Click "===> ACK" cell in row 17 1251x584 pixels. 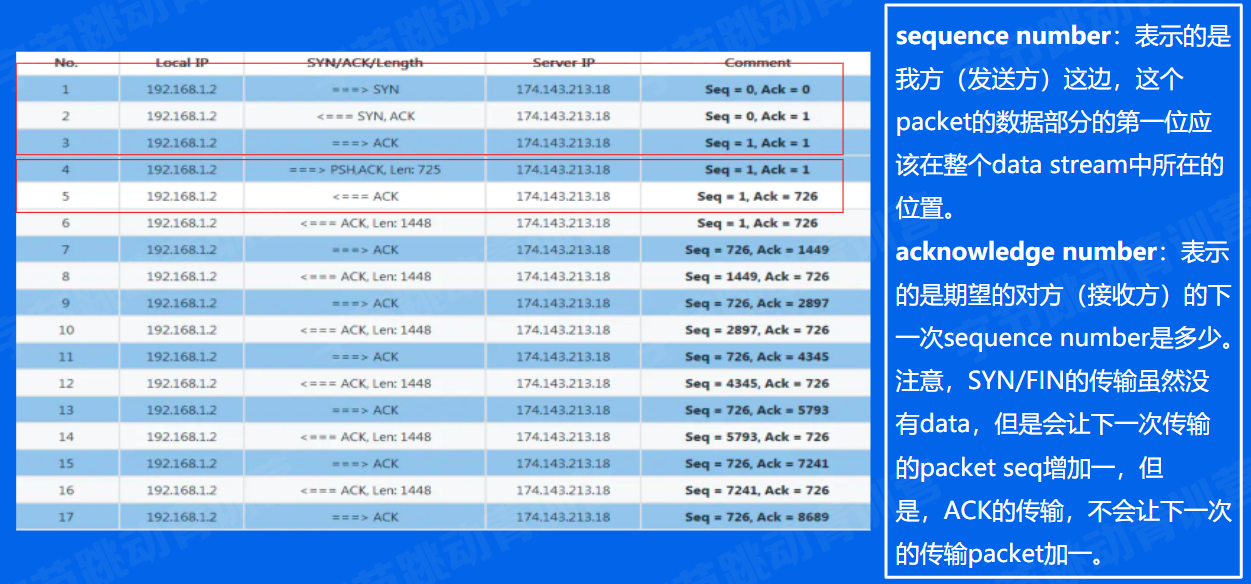(365, 517)
